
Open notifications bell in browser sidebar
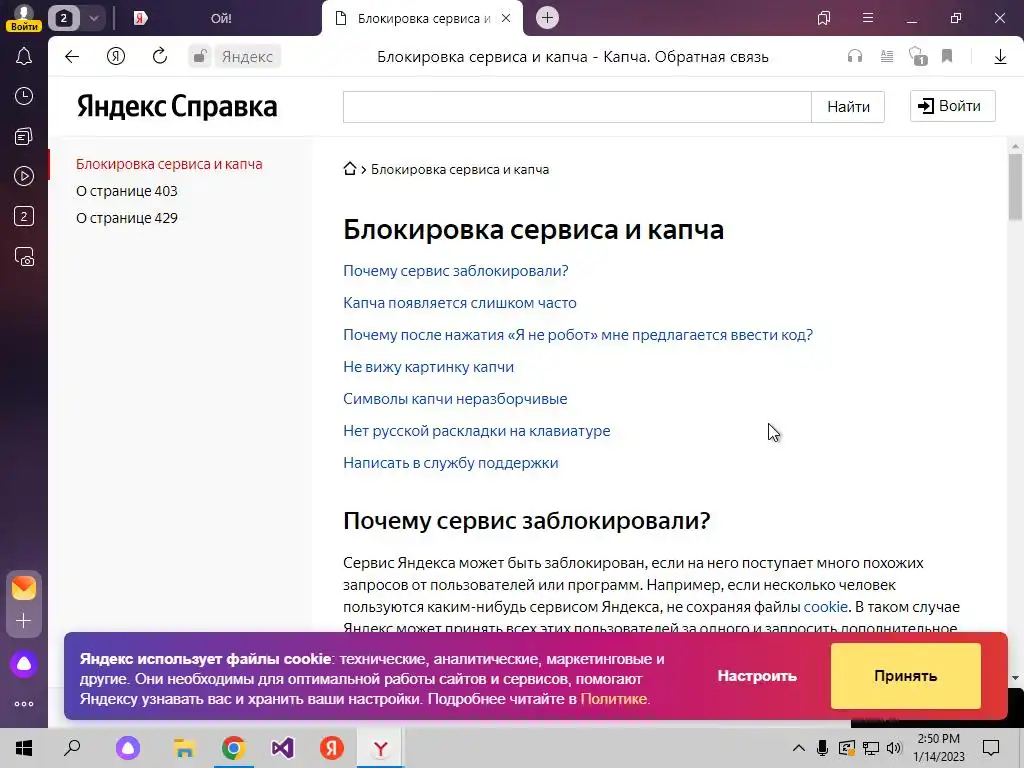pos(24,57)
